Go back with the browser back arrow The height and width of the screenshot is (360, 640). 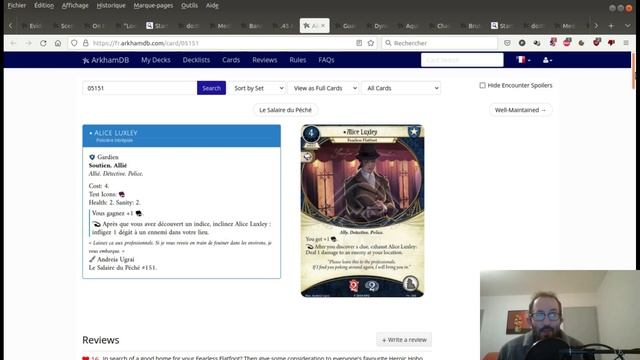pyautogui.click(x=13, y=43)
